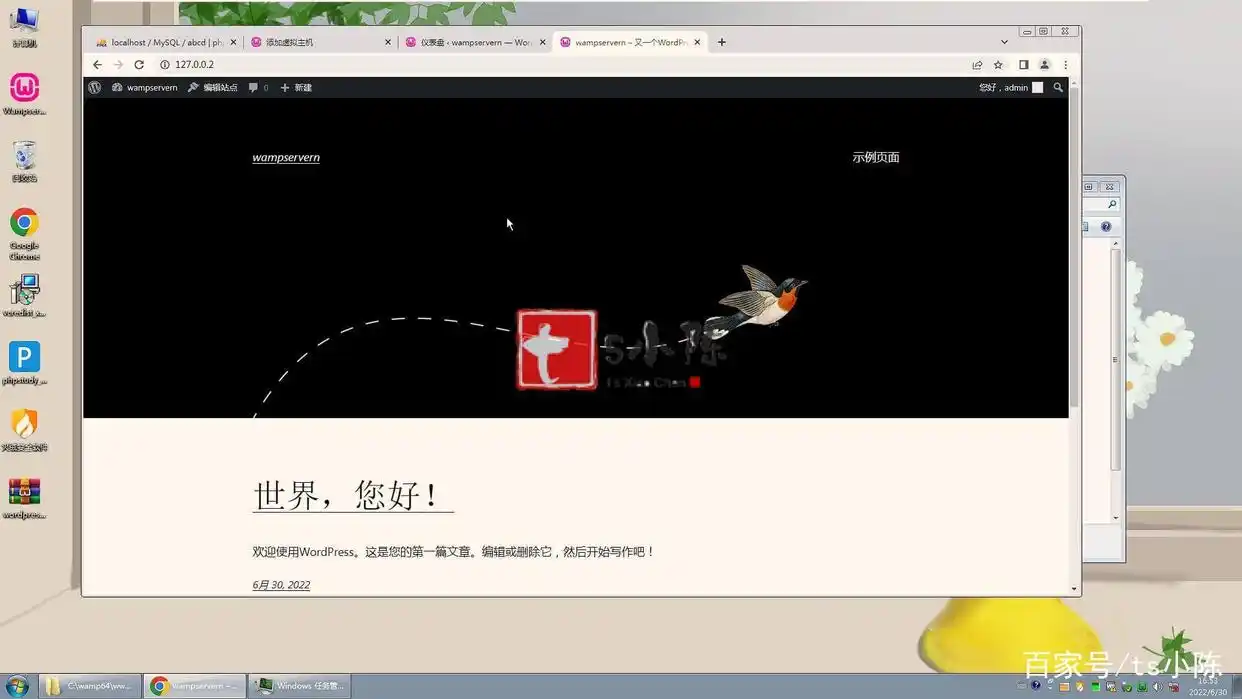The image size is (1242, 699).
Task: Switch to the 仪表盘 wampservern tab
Action: (470, 42)
